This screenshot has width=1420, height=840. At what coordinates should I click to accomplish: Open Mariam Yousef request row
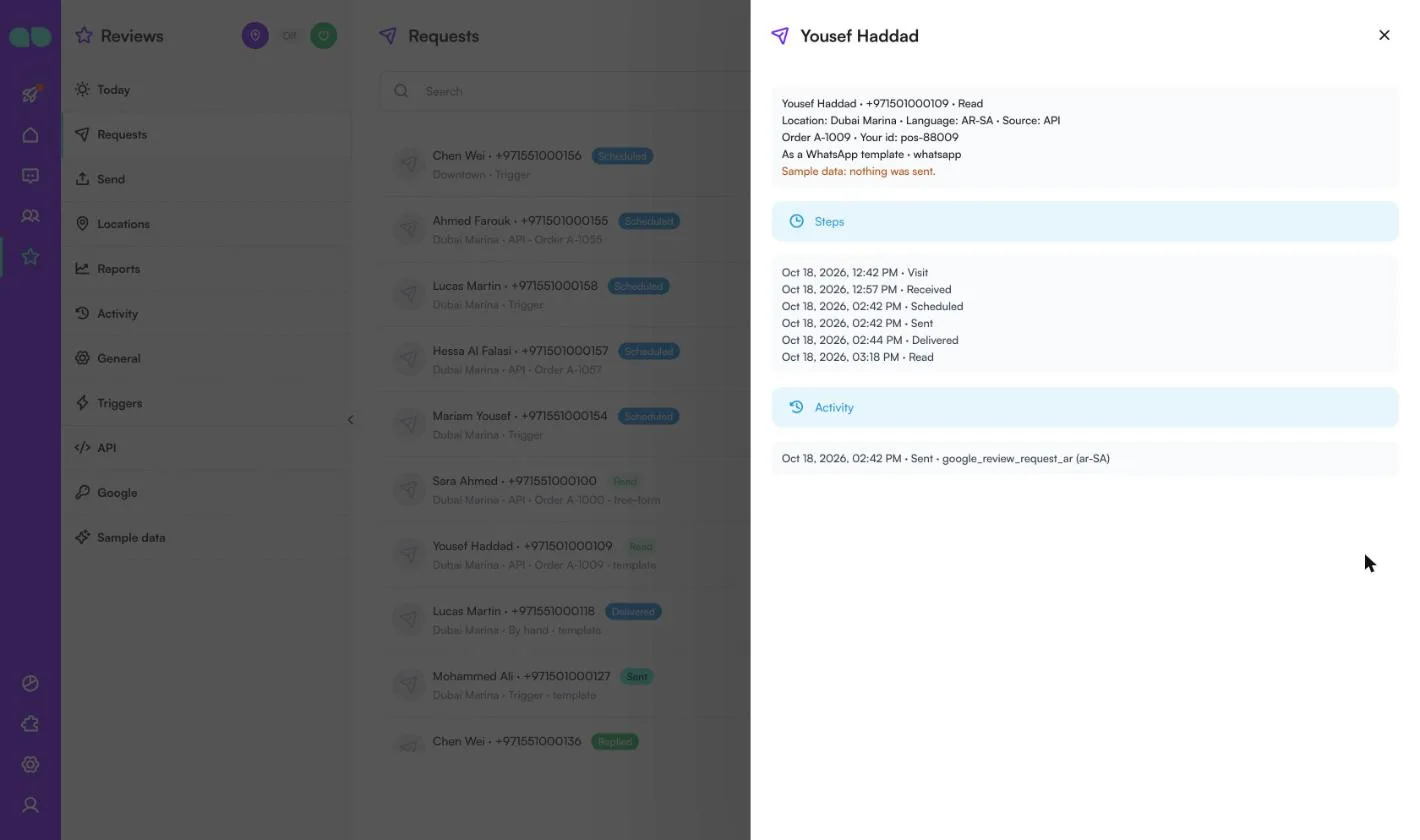click(x=567, y=424)
